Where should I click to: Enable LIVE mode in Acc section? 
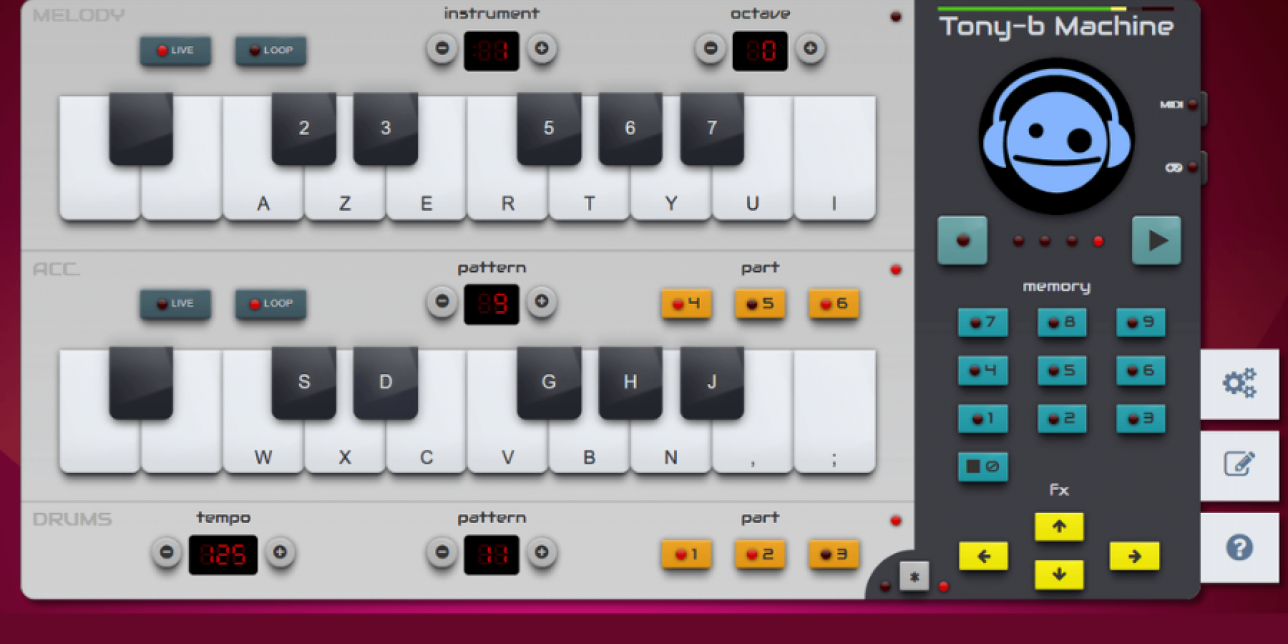coord(175,304)
